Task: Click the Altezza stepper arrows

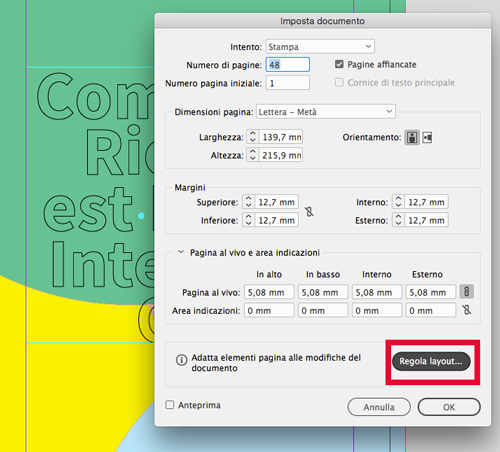Action: coord(253,155)
